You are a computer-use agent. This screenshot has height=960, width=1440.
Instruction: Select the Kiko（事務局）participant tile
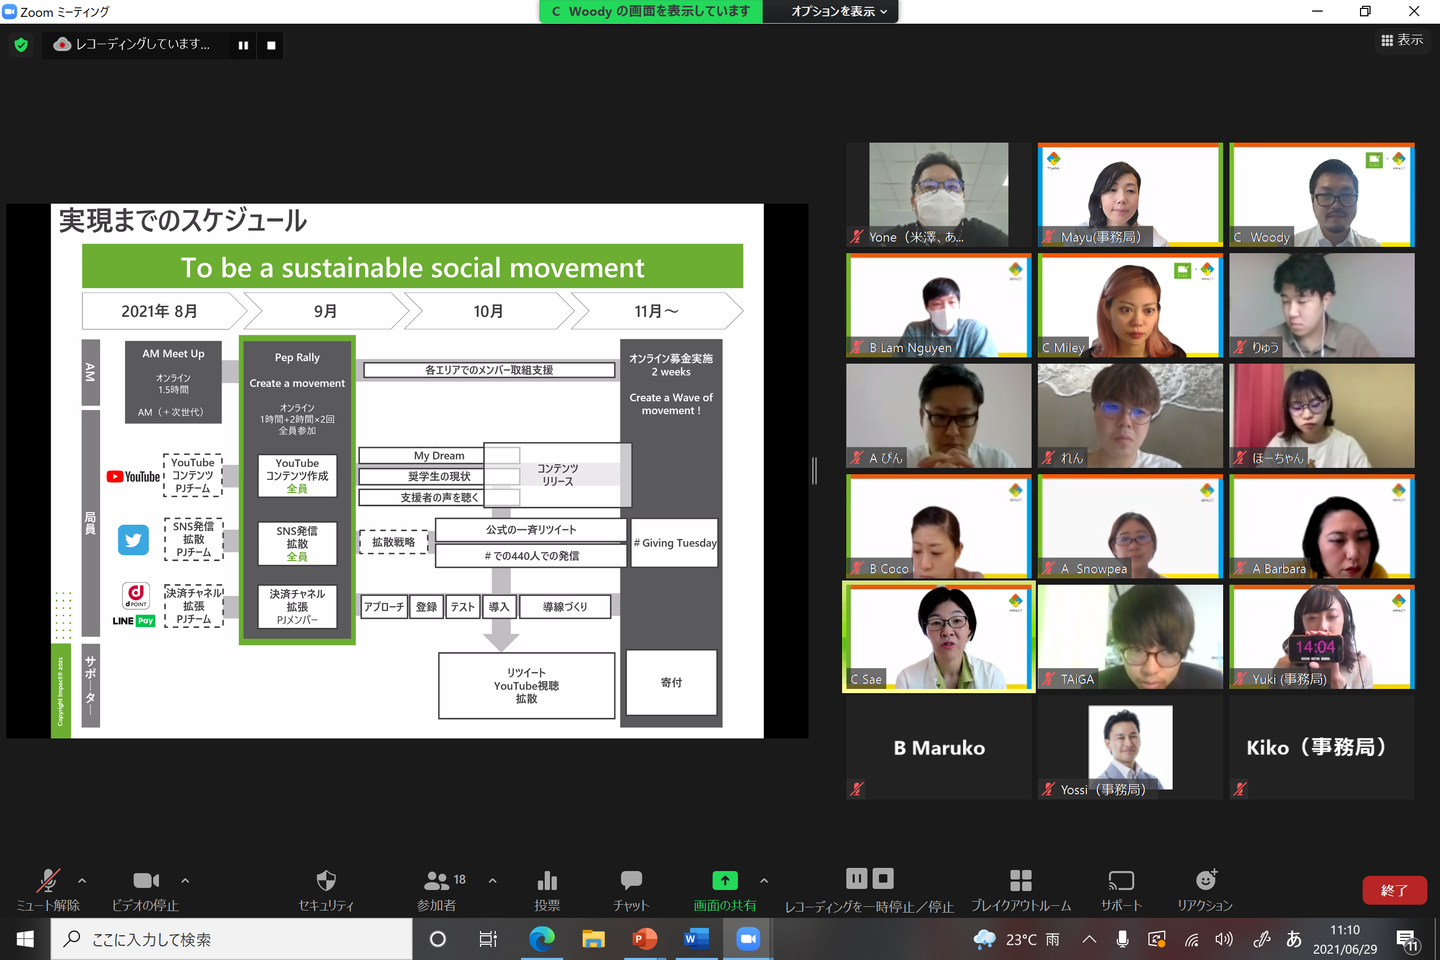click(1322, 747)
